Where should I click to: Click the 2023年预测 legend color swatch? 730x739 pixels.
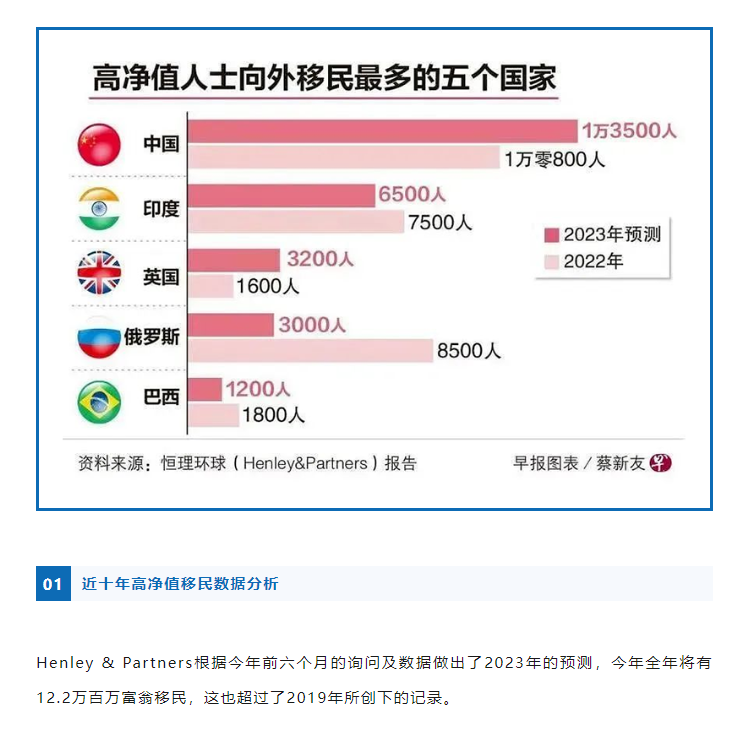pos(551,235)
